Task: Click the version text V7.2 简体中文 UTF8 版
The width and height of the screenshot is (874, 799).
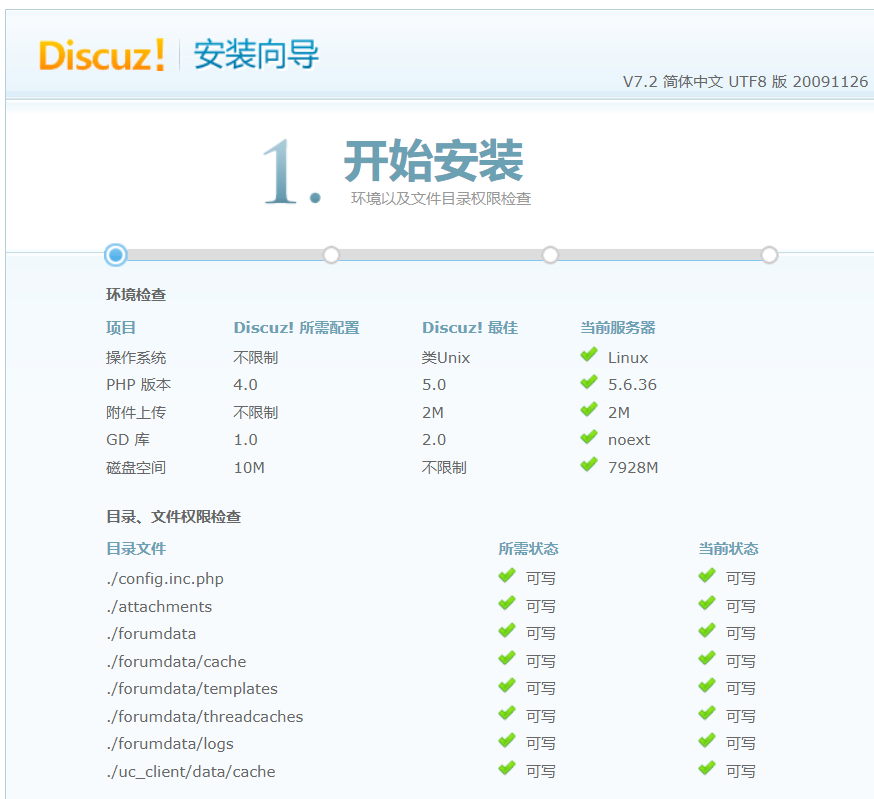Action: [705, 82]
